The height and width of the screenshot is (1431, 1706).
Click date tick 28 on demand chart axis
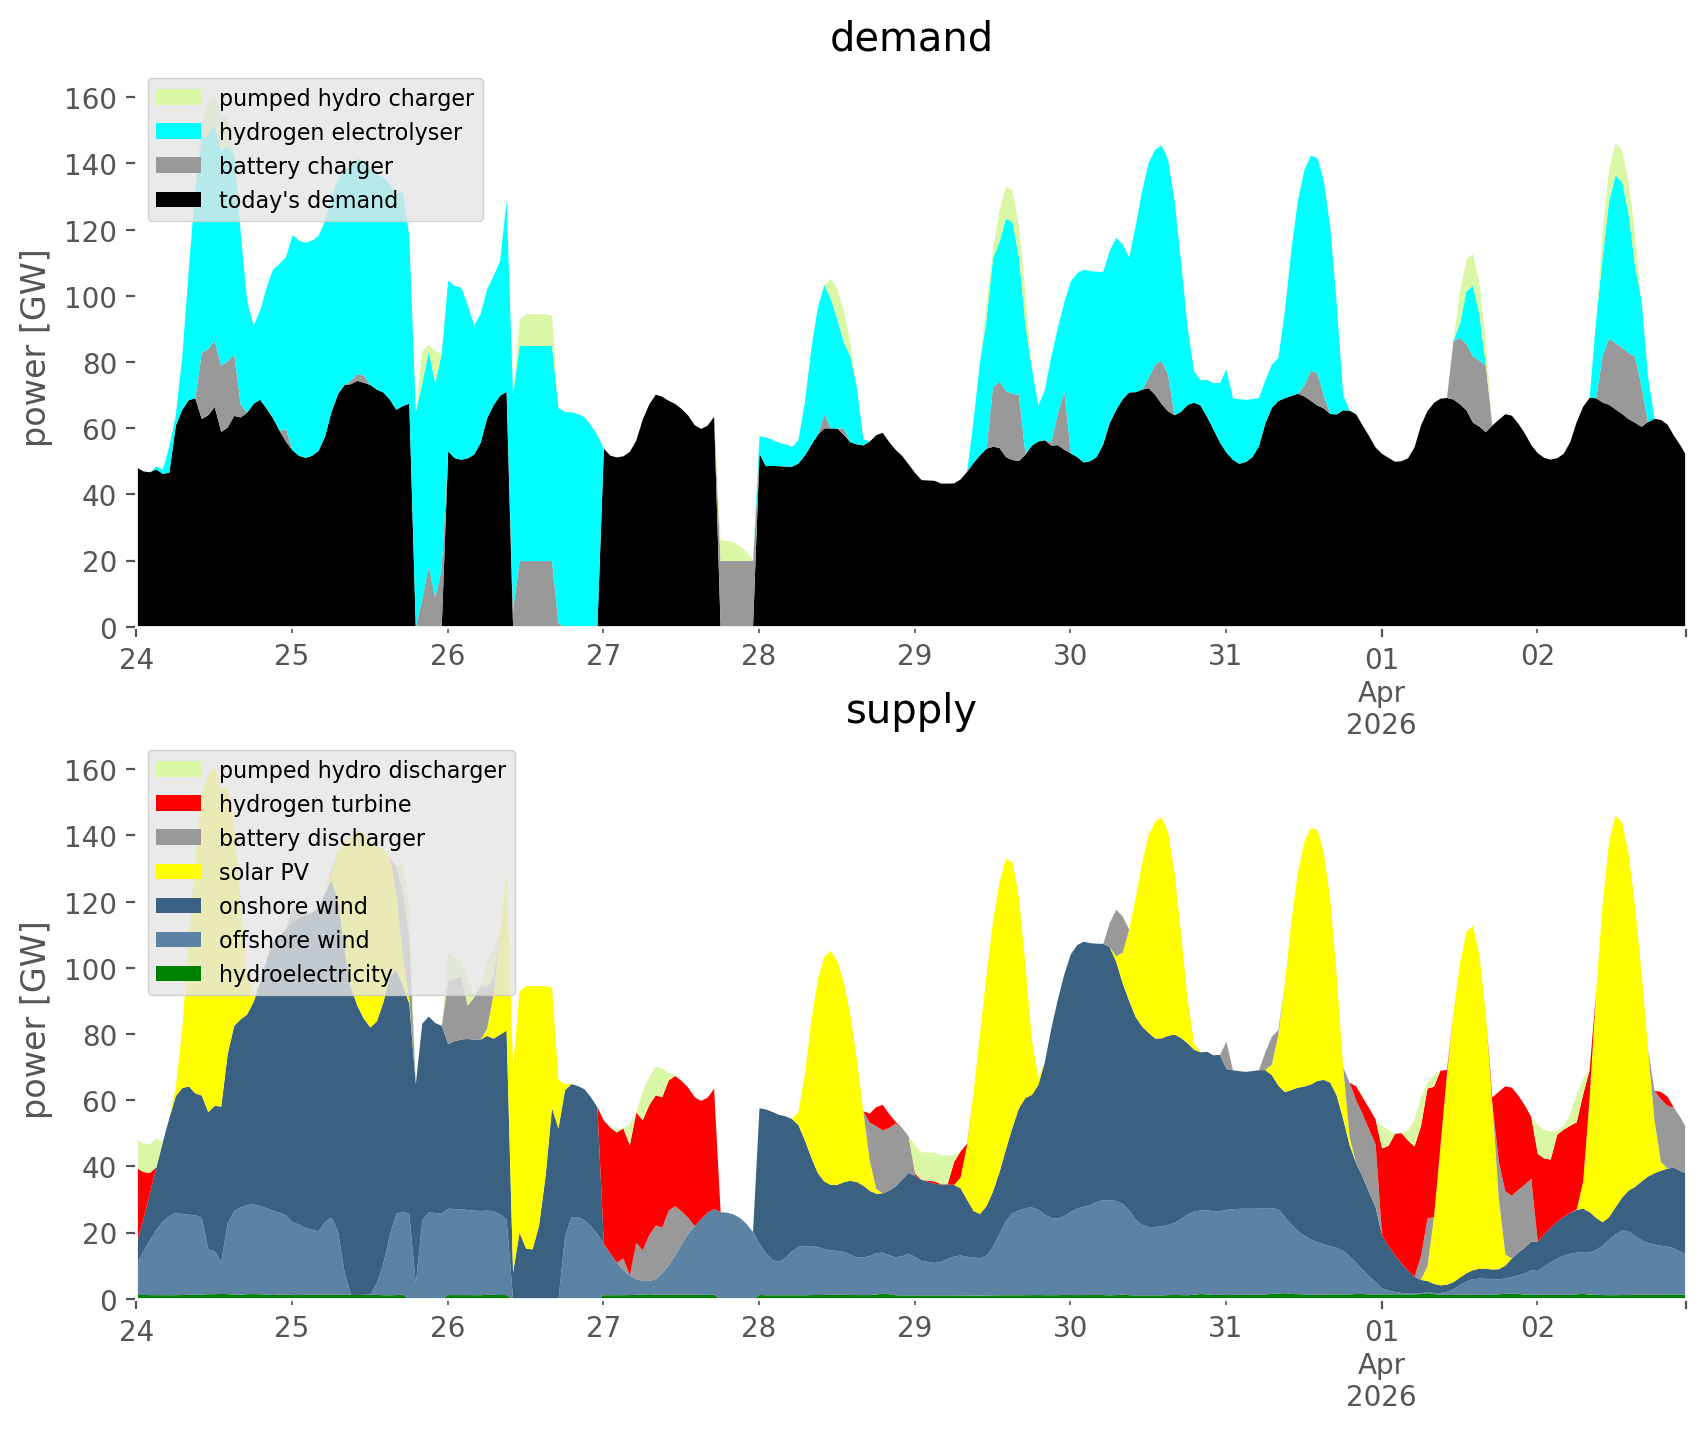click(x=758, y=656)
